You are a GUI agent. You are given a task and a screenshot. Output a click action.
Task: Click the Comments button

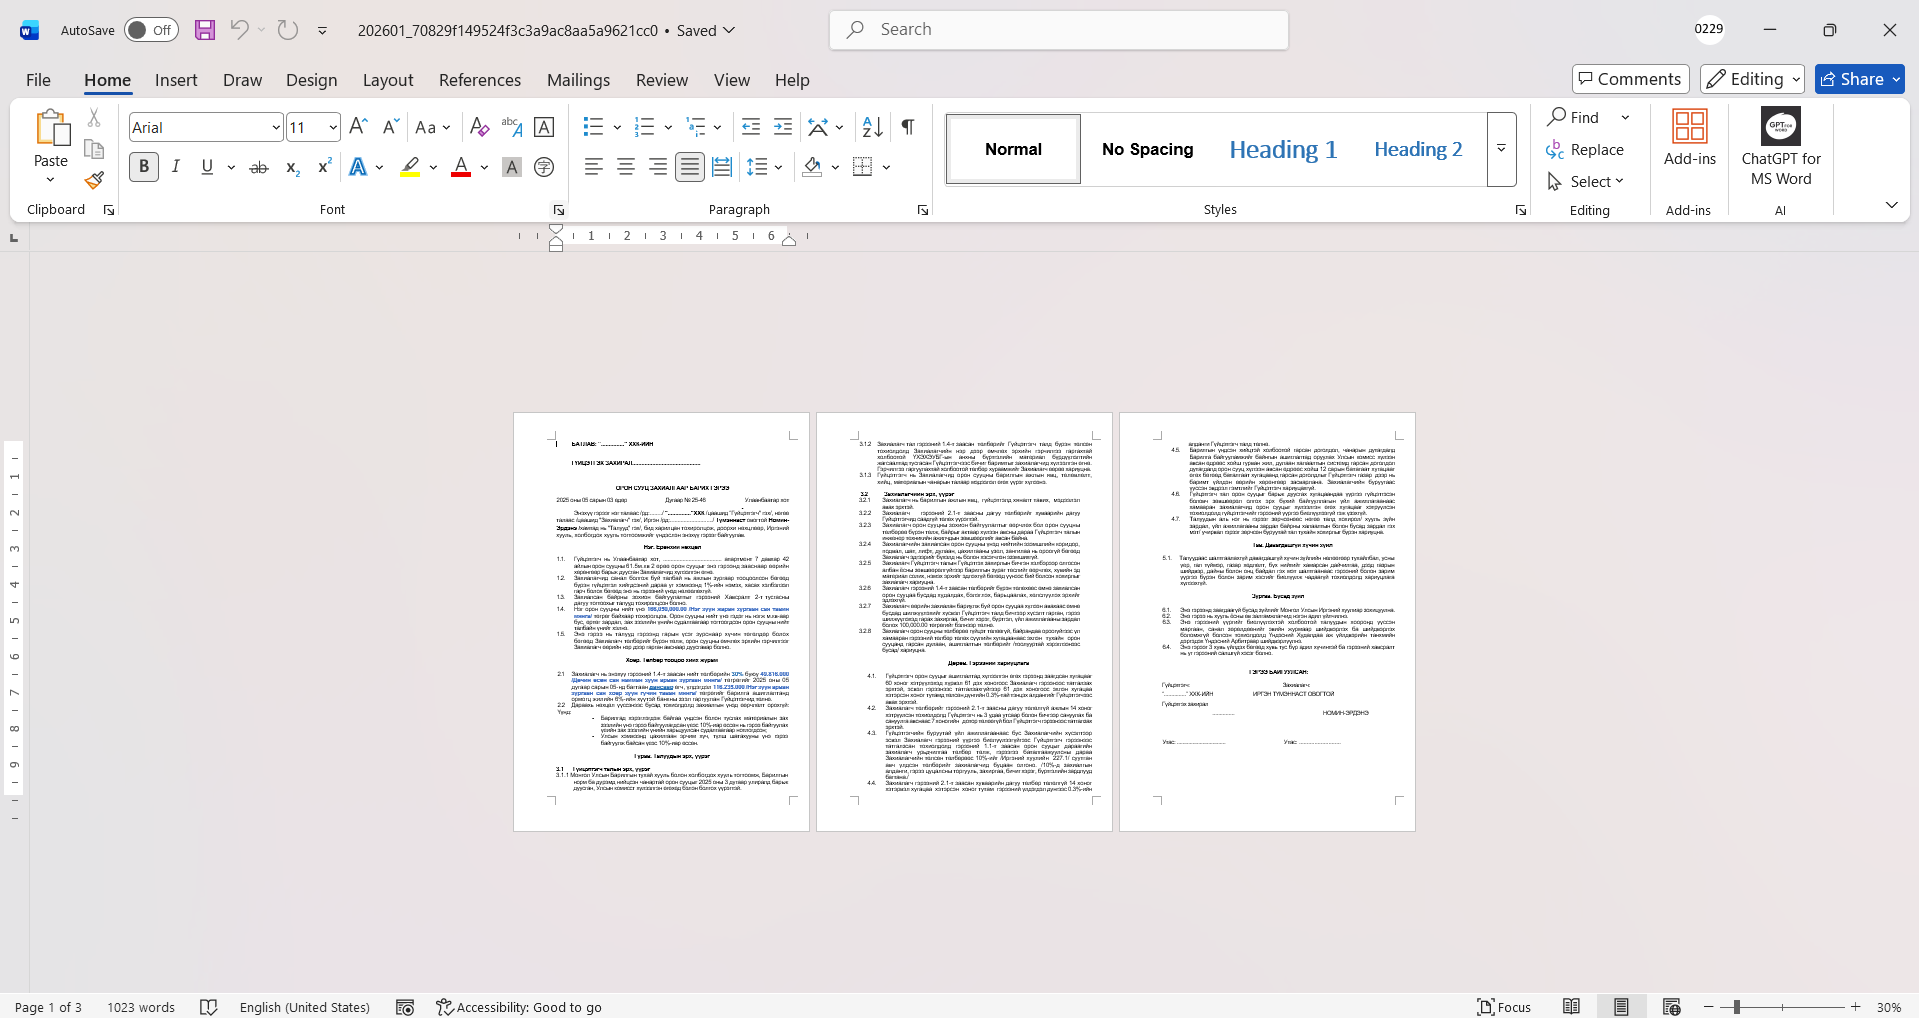click(1630, 79)
